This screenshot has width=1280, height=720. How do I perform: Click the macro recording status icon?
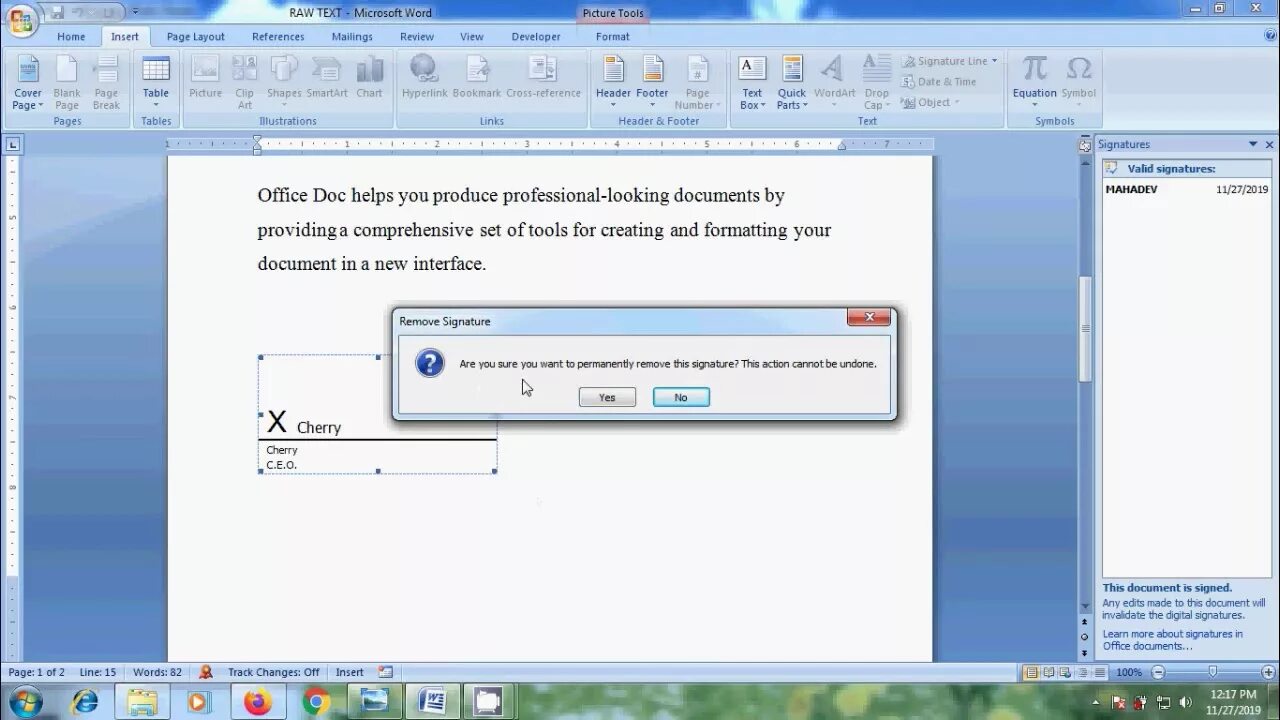[x=386, y=672]
